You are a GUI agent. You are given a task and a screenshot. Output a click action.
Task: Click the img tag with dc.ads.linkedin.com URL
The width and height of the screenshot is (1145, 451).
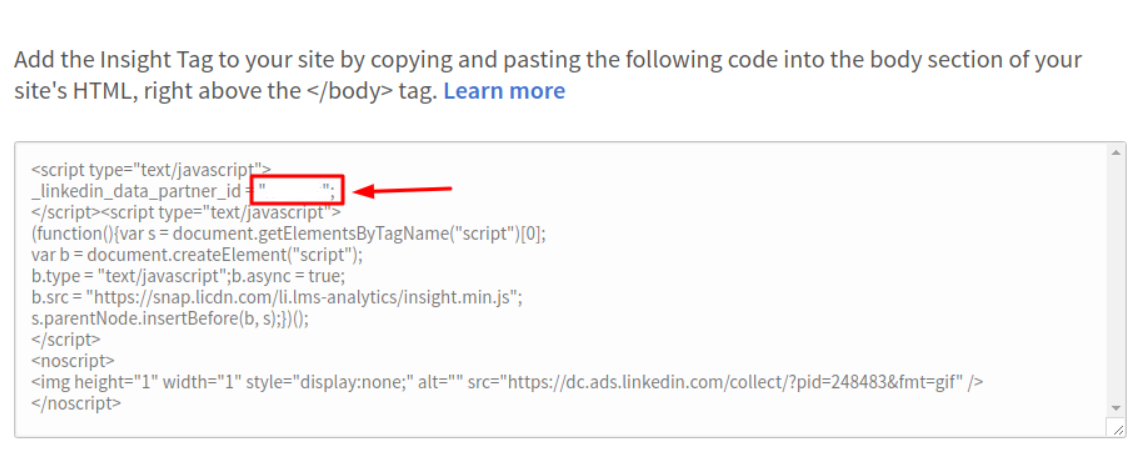(508, 382)
